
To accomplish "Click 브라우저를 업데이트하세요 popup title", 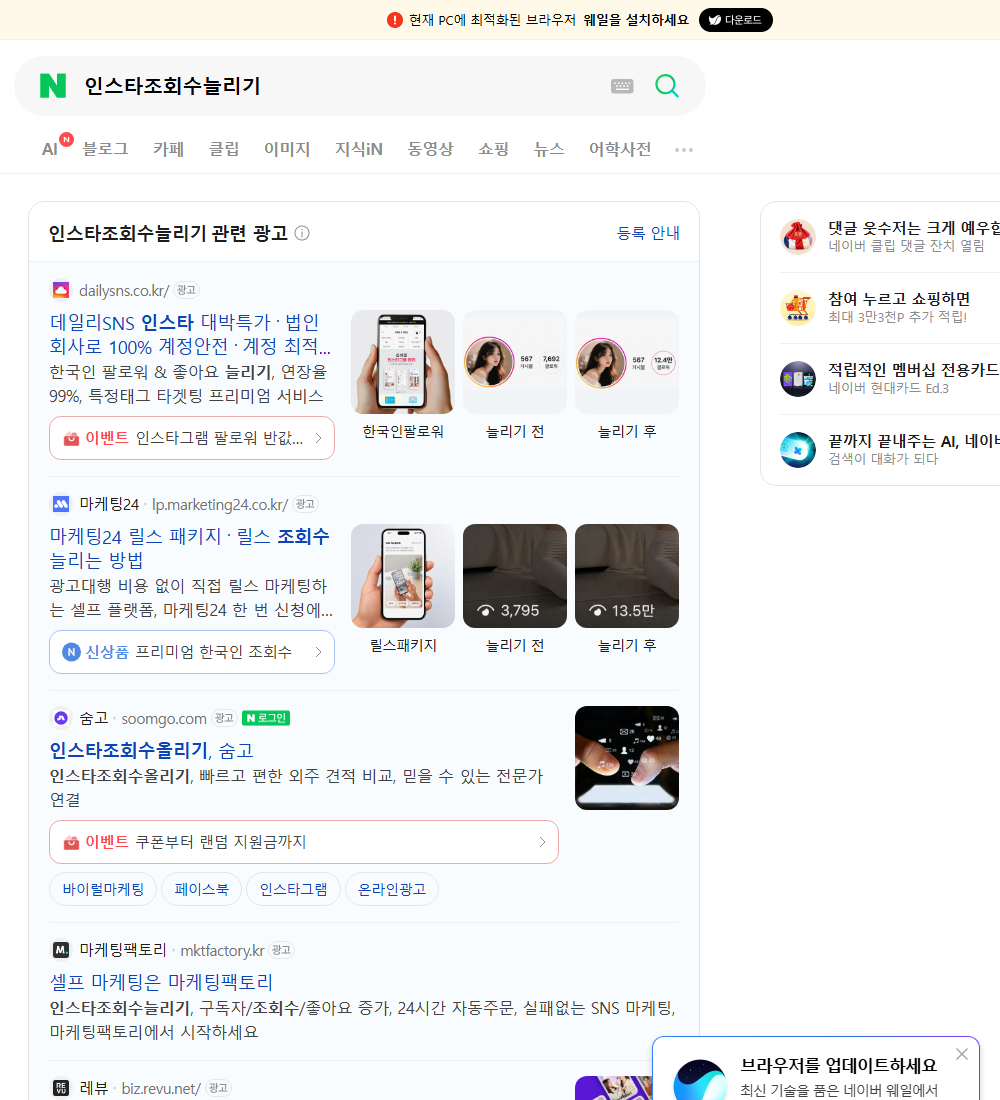I will click(839, 1065).
